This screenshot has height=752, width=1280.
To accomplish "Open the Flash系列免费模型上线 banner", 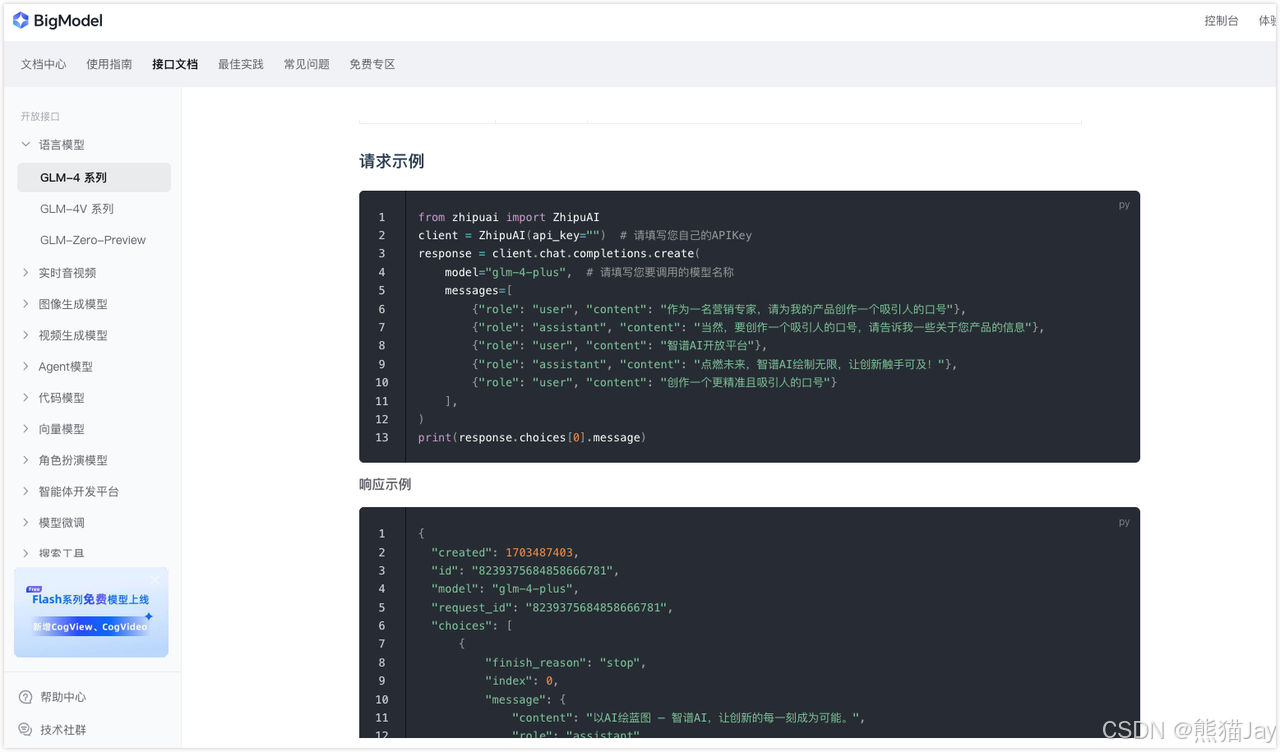I will click(91, 612).
